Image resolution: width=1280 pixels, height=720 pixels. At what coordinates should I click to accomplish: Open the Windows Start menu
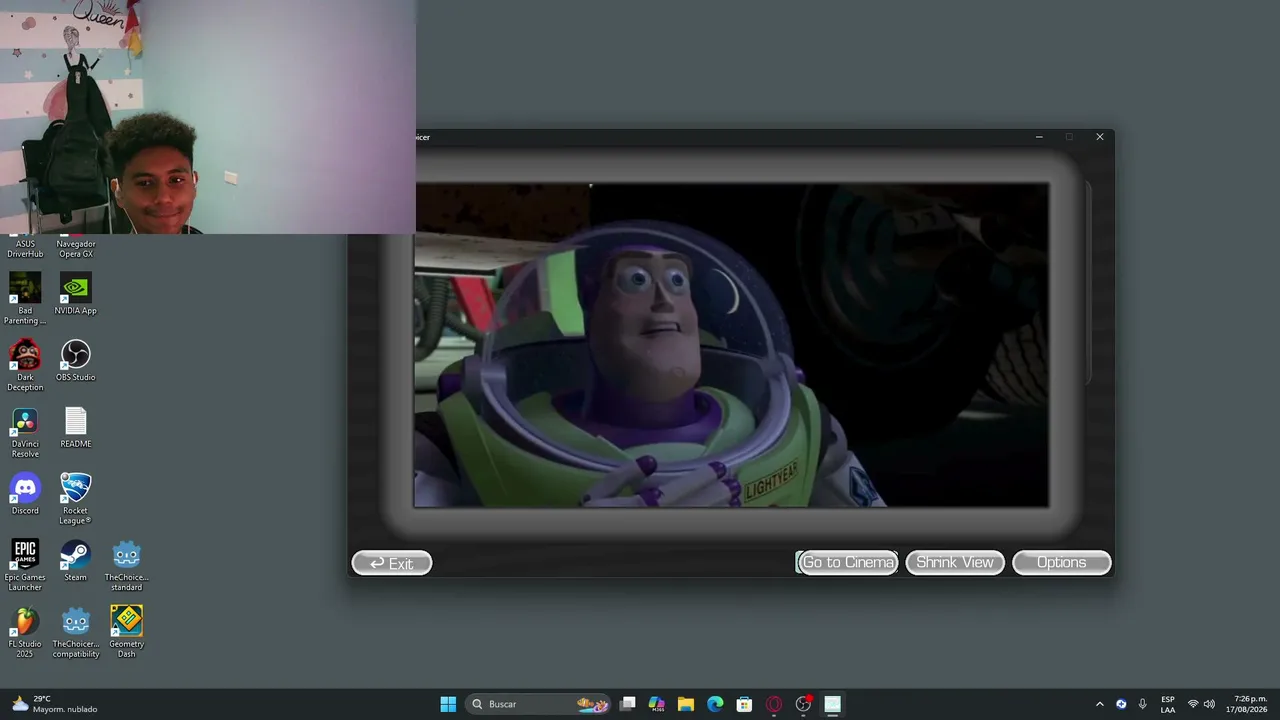click(x=448, y=704)
